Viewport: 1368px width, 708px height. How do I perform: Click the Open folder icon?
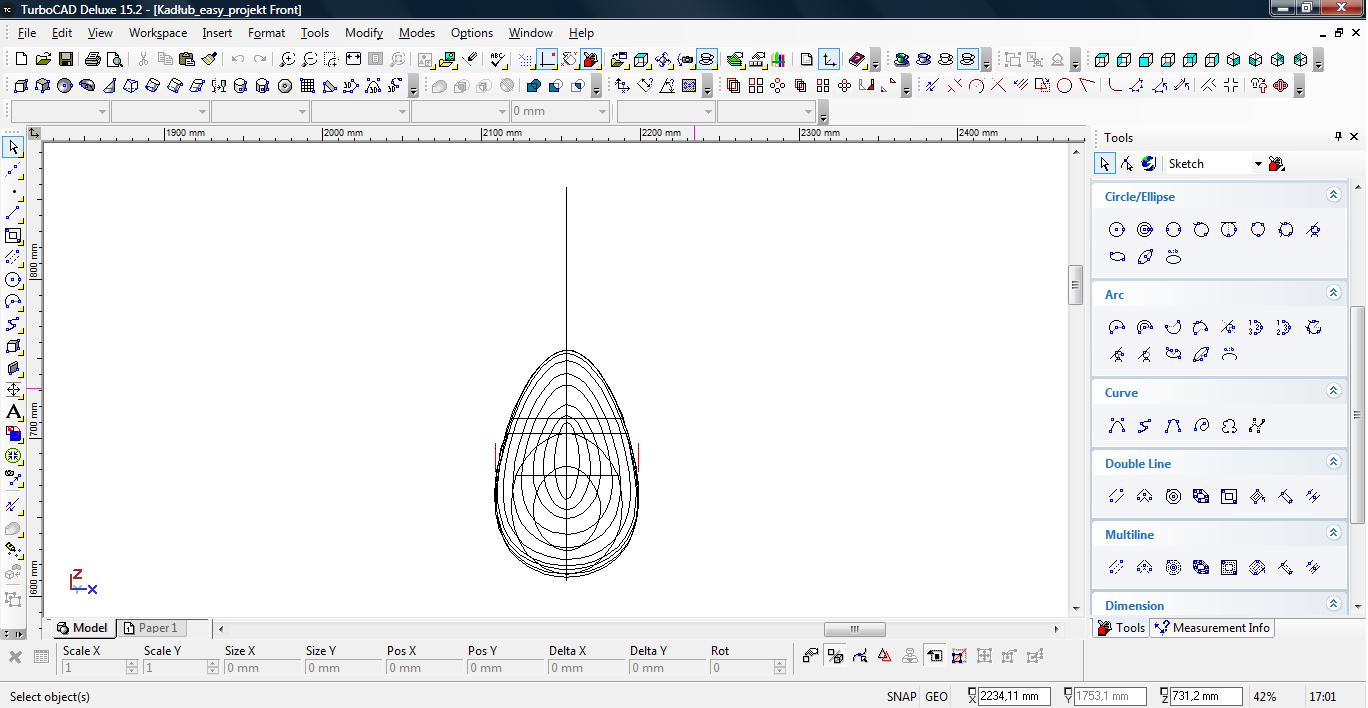43,60
